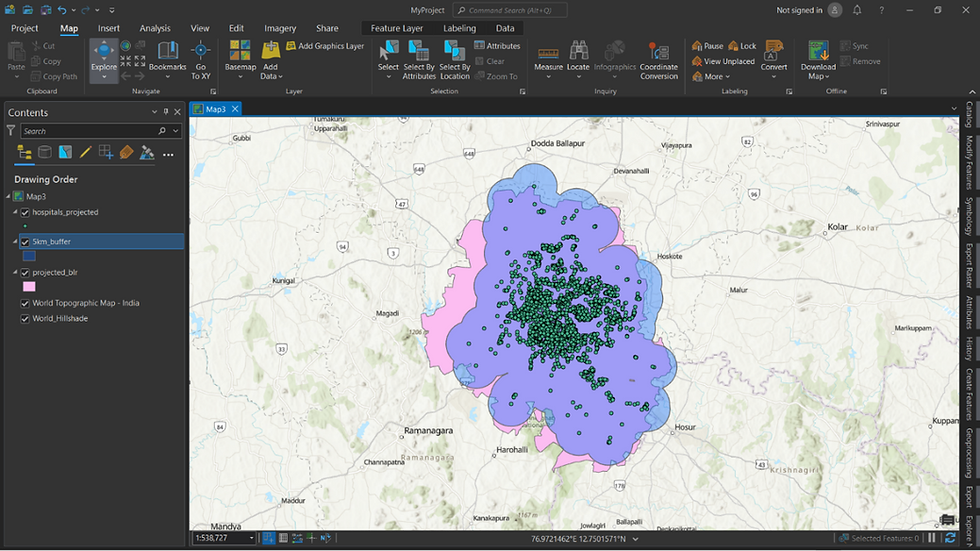
Task: Open the Labeling contextual tab
Action: [459, 28]
